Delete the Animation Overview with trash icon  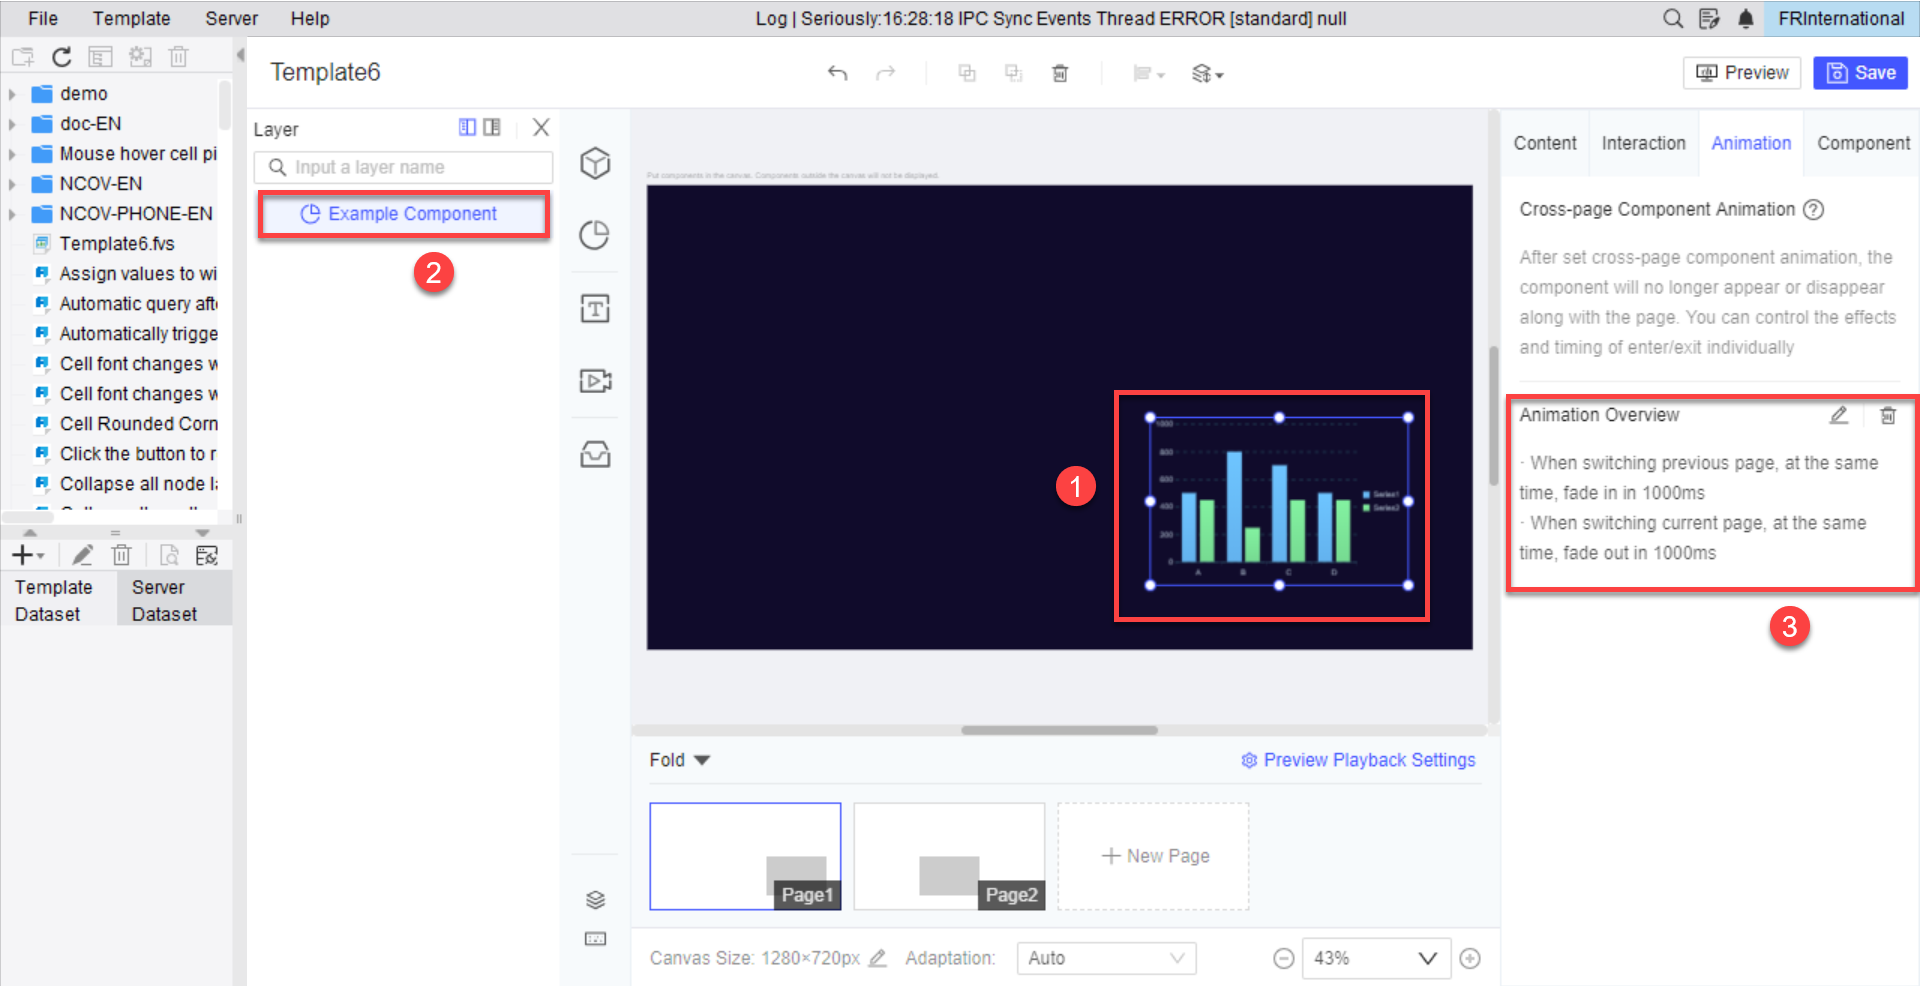click(1888, 415)
